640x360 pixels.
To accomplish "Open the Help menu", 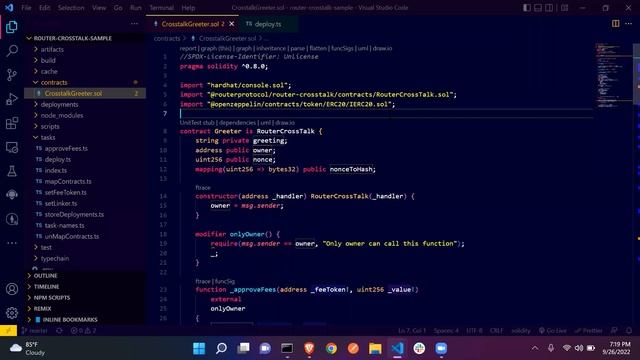I will click(188, 8).
